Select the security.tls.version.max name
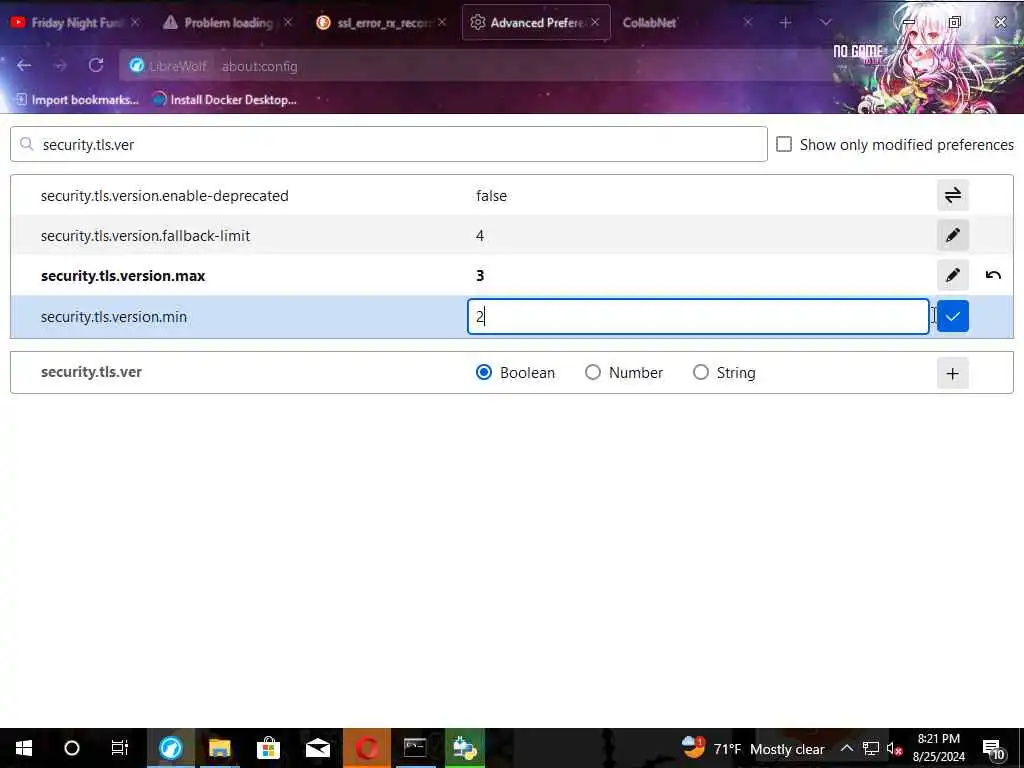This screenshot has height=768, width=1024. point(123,276)
